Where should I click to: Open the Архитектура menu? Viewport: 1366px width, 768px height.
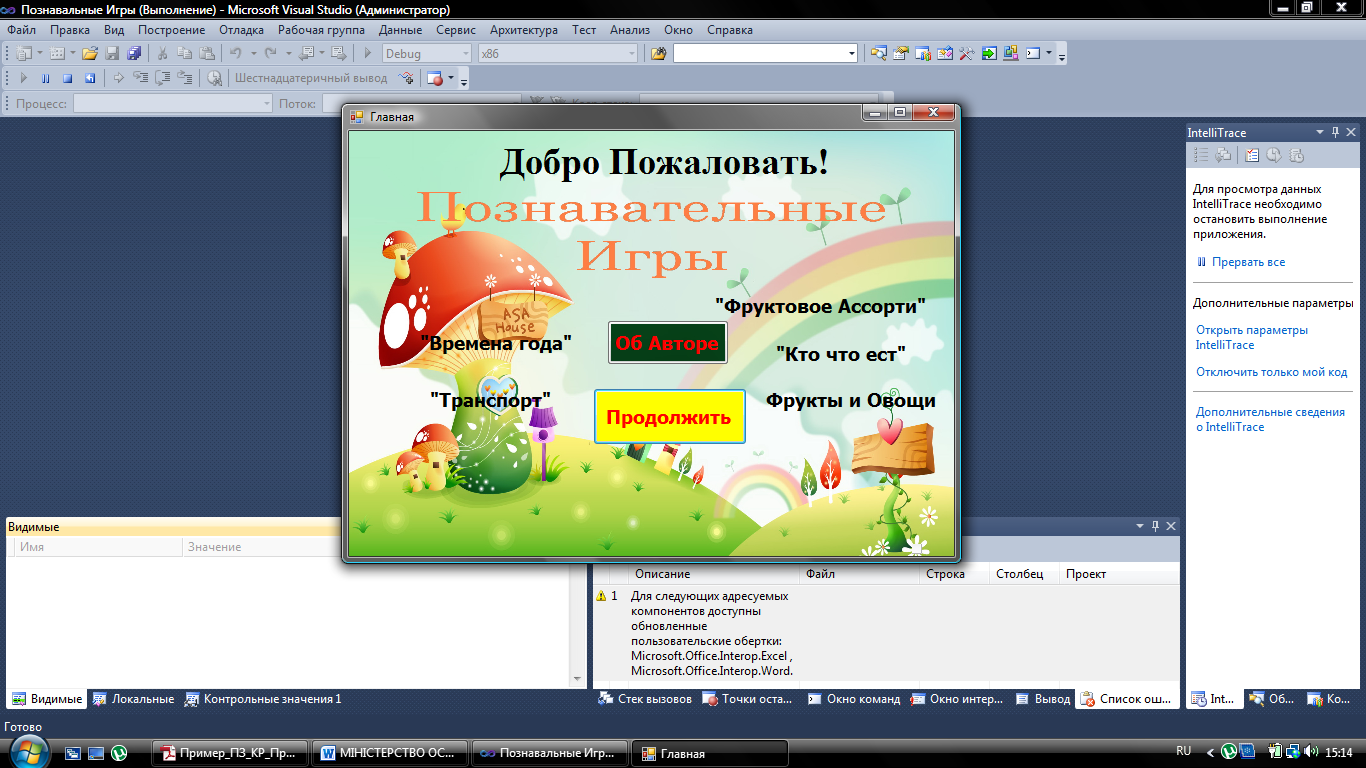point(524,30)
